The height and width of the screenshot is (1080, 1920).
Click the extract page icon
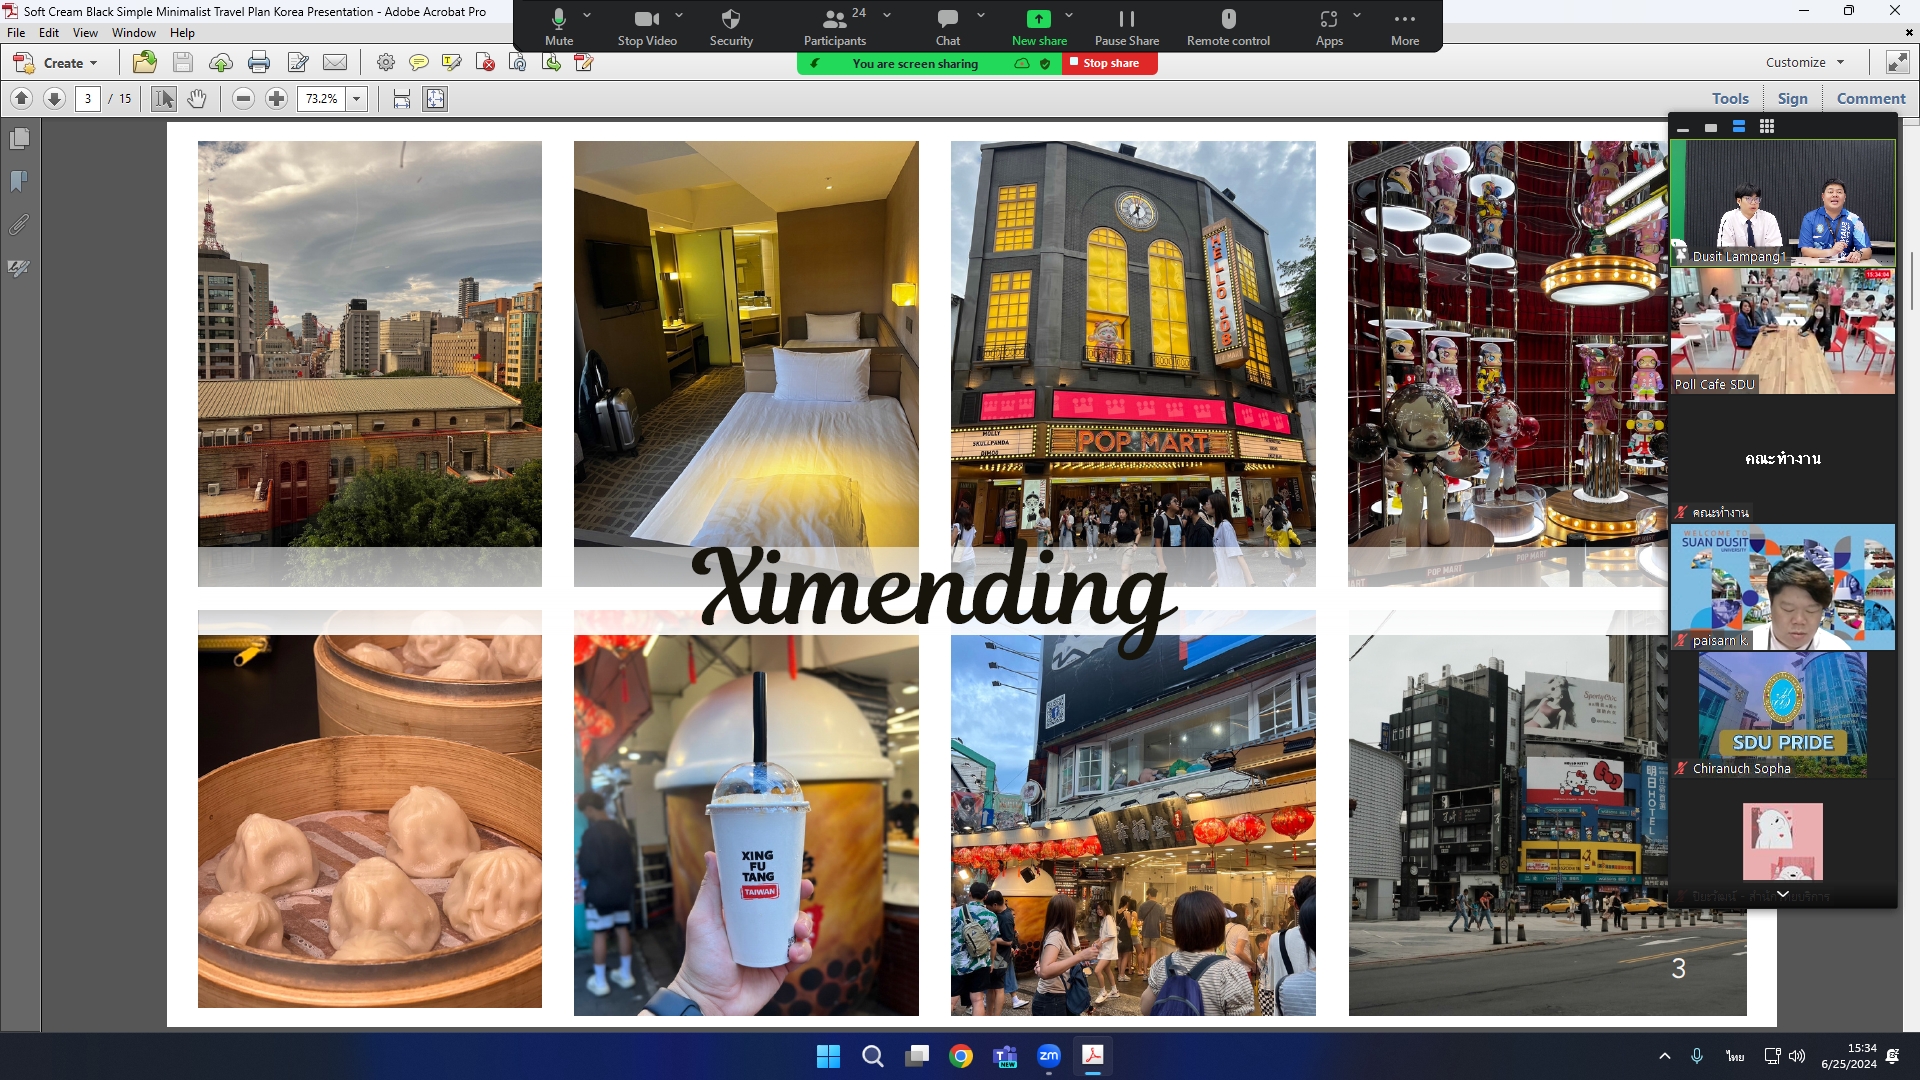tap(551, 63)
